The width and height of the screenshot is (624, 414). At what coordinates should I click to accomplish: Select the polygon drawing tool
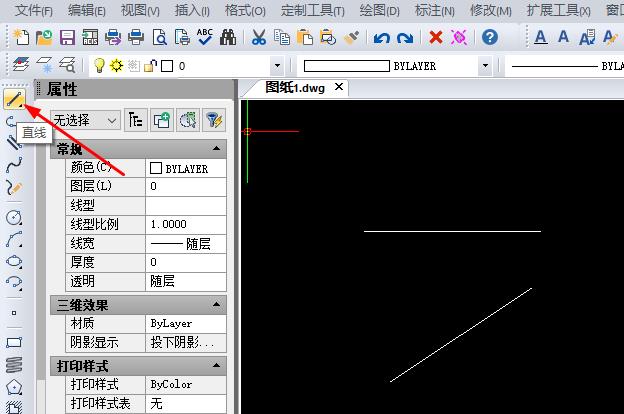[x=14, y=387]
